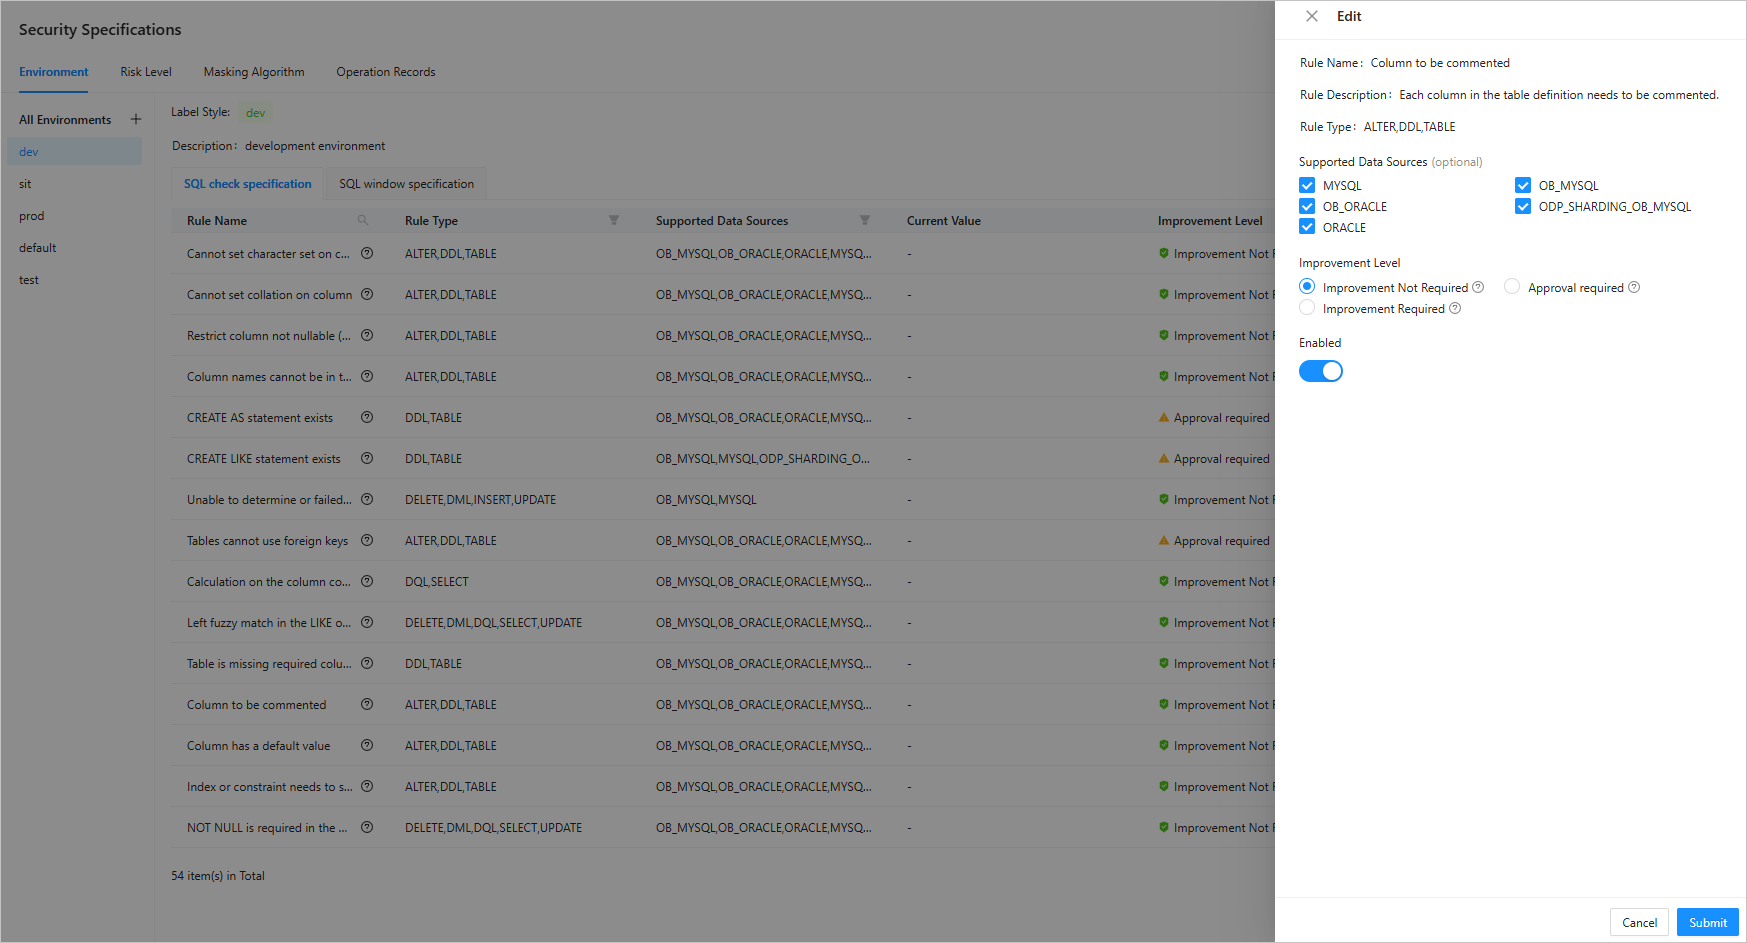Viewport: 1747px width, 943px height.
Task: Uncheck the ODP_SHARDING_OB_MYSQL checkbox
Action: pos(1523,206)
